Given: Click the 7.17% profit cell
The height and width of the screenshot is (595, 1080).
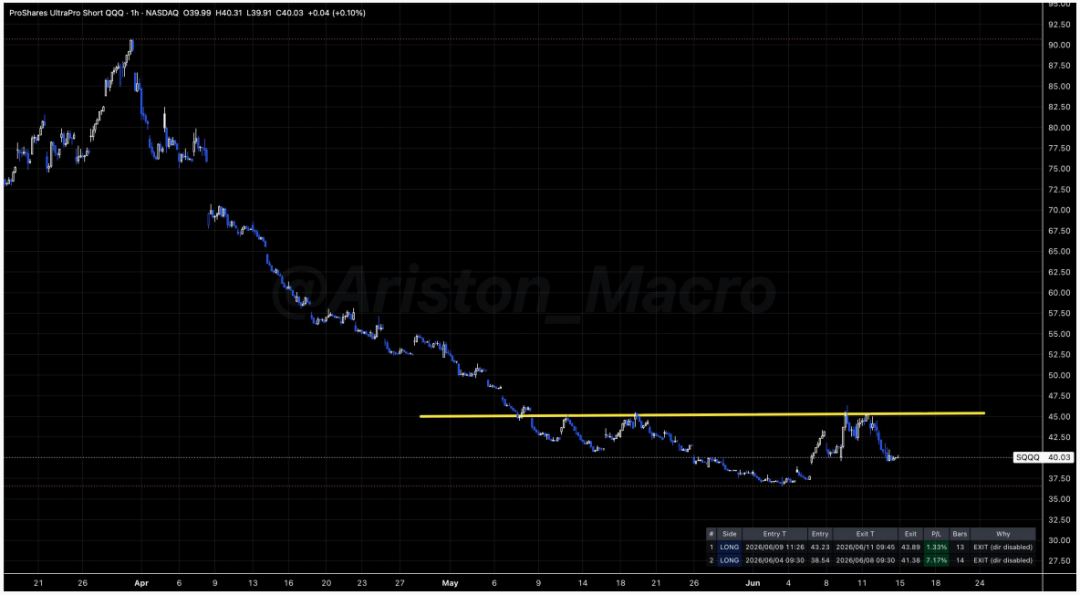Looking at the screenshot, I should [936, 561].
